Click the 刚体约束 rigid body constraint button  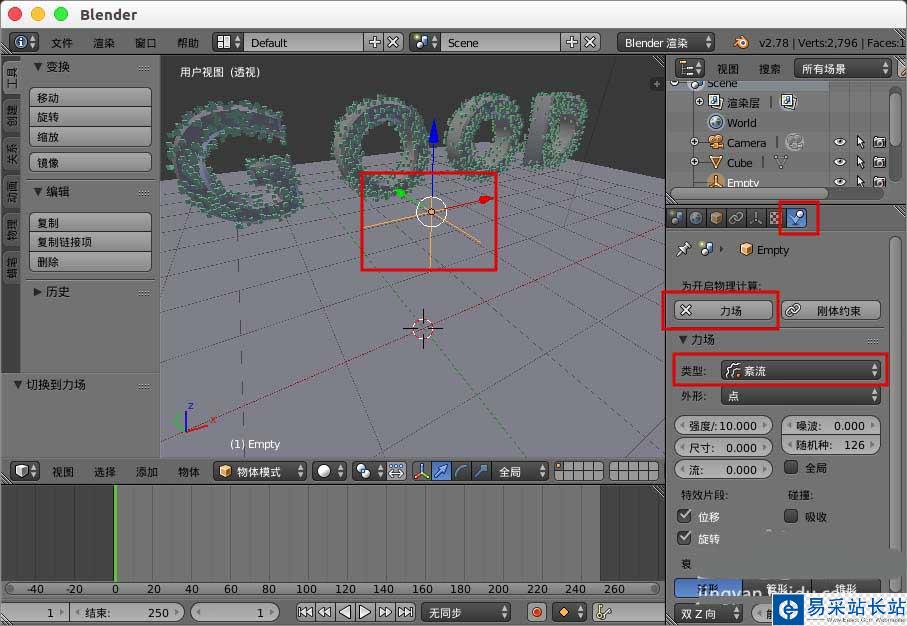pos(831,310)
